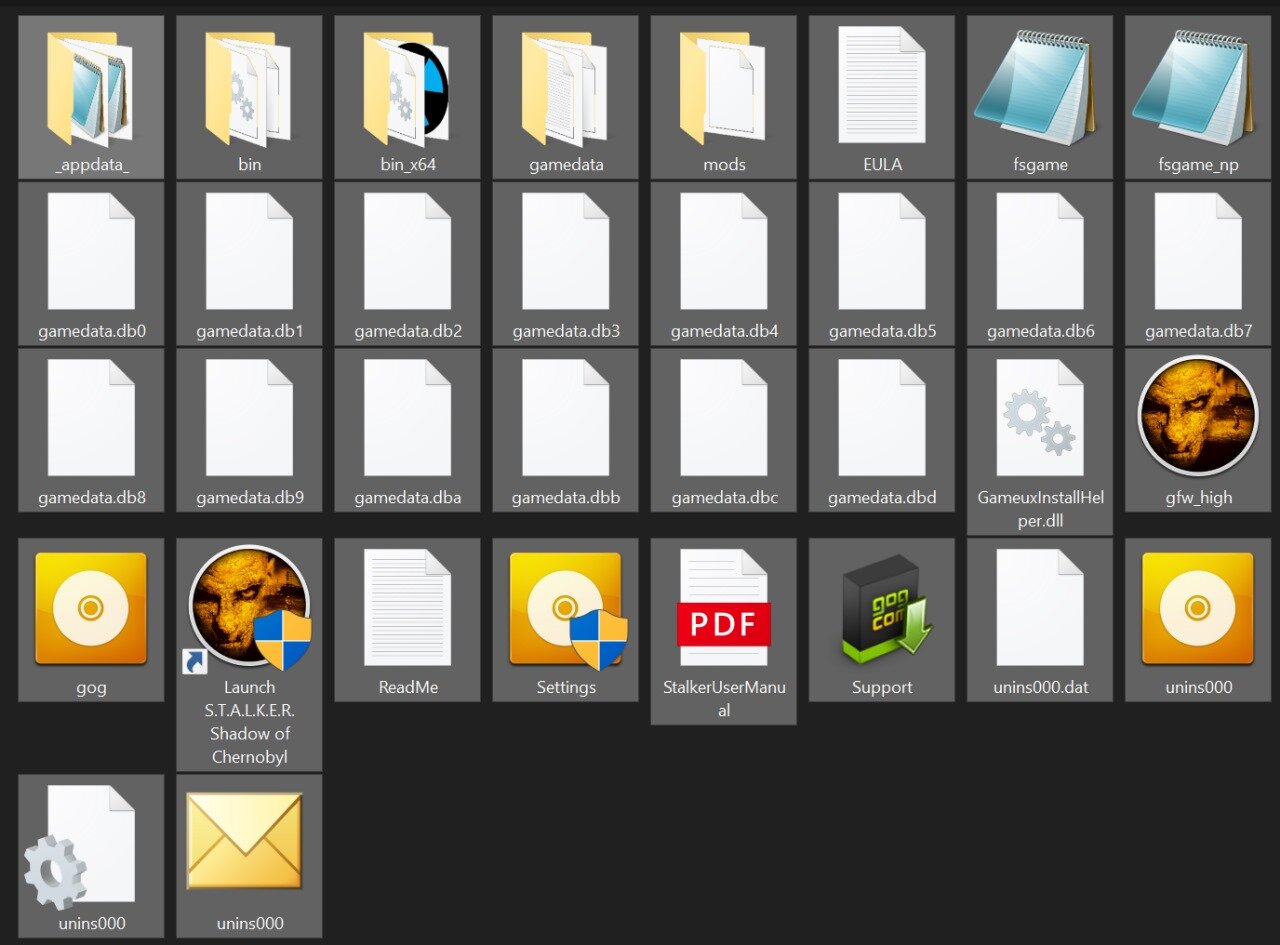Highlight the gamedata.db7 file
Screen dimensions: 1280x945
coord(1197,263)
